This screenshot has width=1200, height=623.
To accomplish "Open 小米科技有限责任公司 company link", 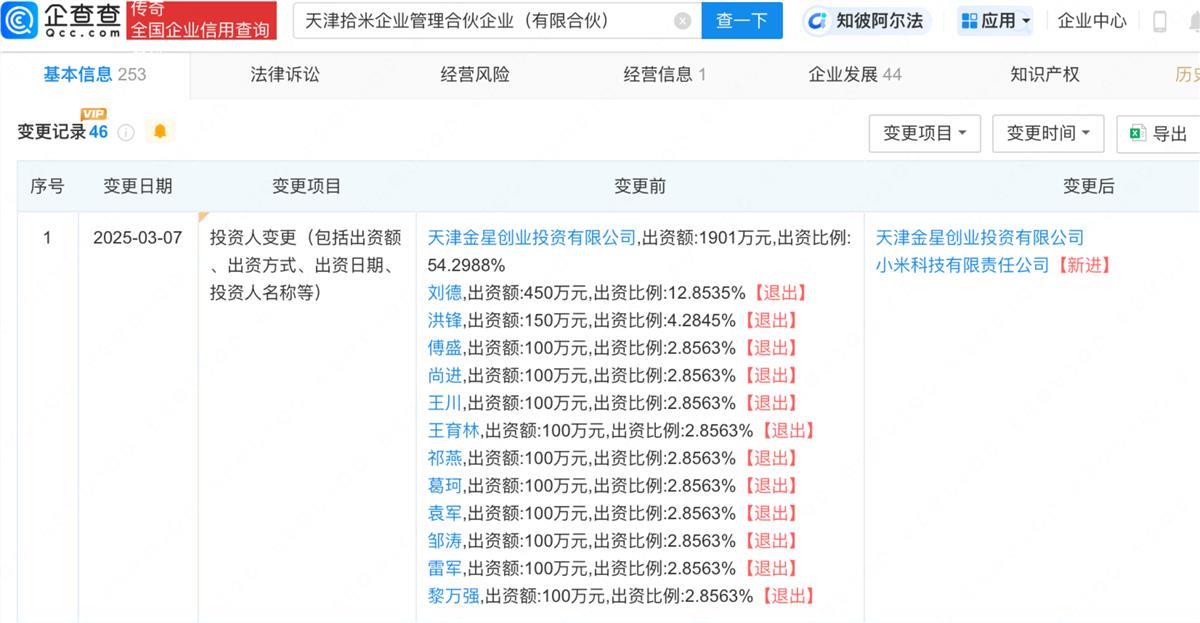I will (x=966, y=264).
